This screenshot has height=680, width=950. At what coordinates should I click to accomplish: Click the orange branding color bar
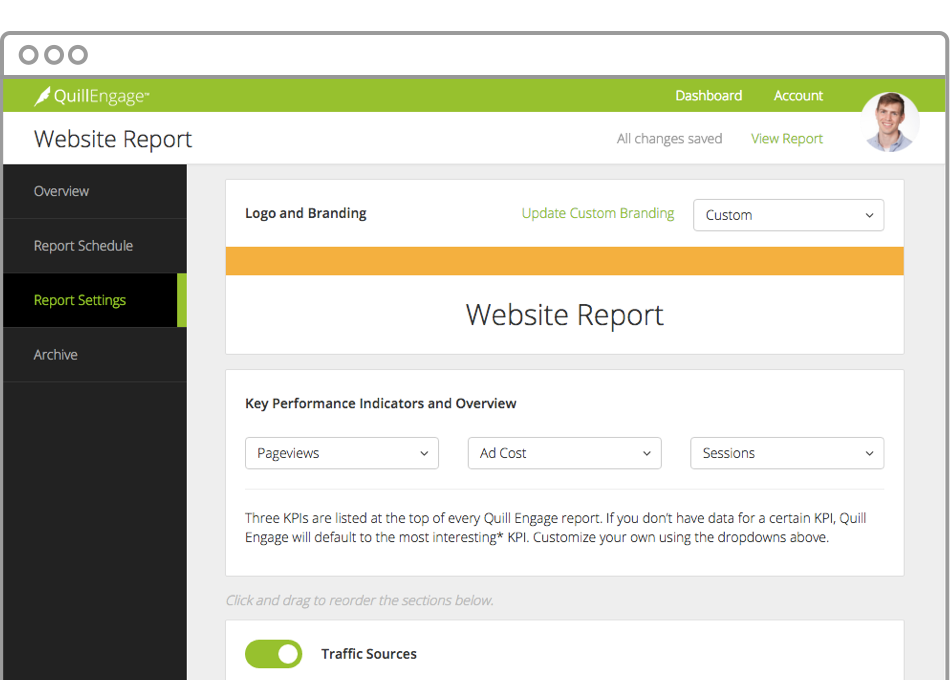(x=565, y=261)
